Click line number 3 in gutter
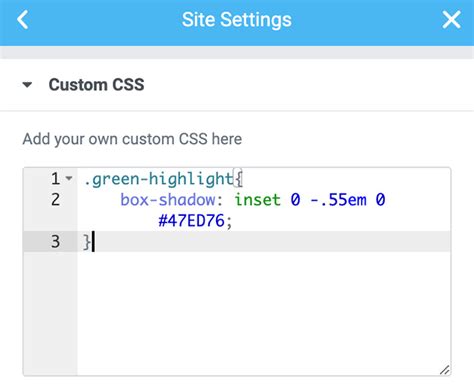 [55, 241]
